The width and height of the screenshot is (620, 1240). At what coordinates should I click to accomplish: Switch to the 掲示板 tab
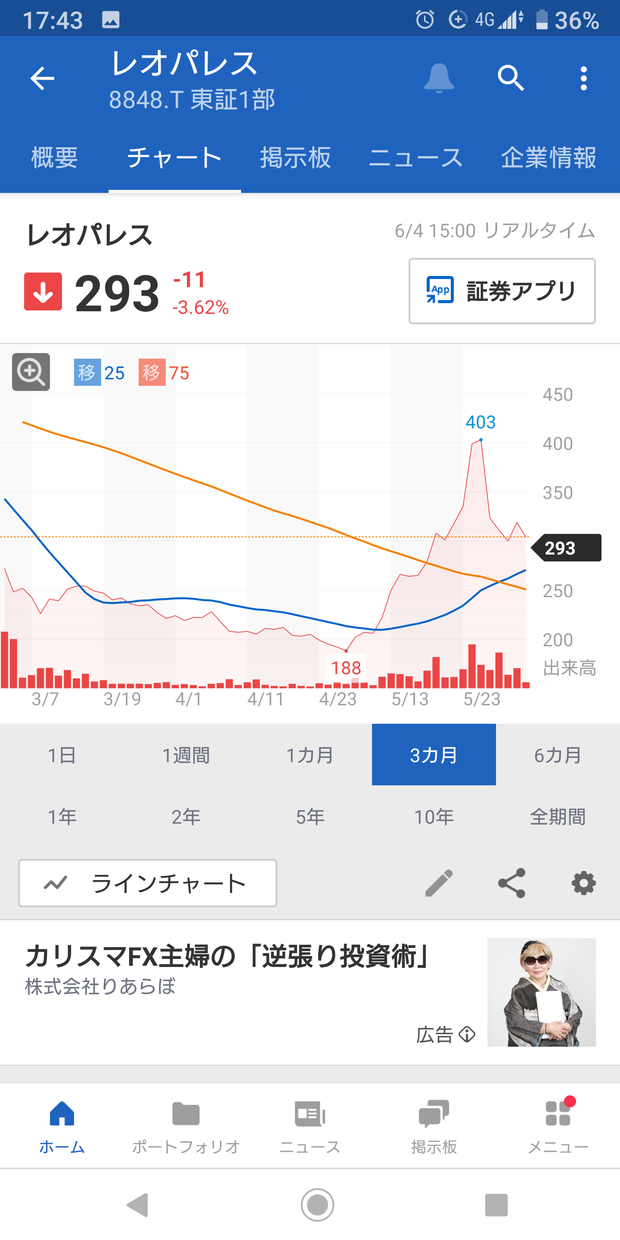point(295,158)
